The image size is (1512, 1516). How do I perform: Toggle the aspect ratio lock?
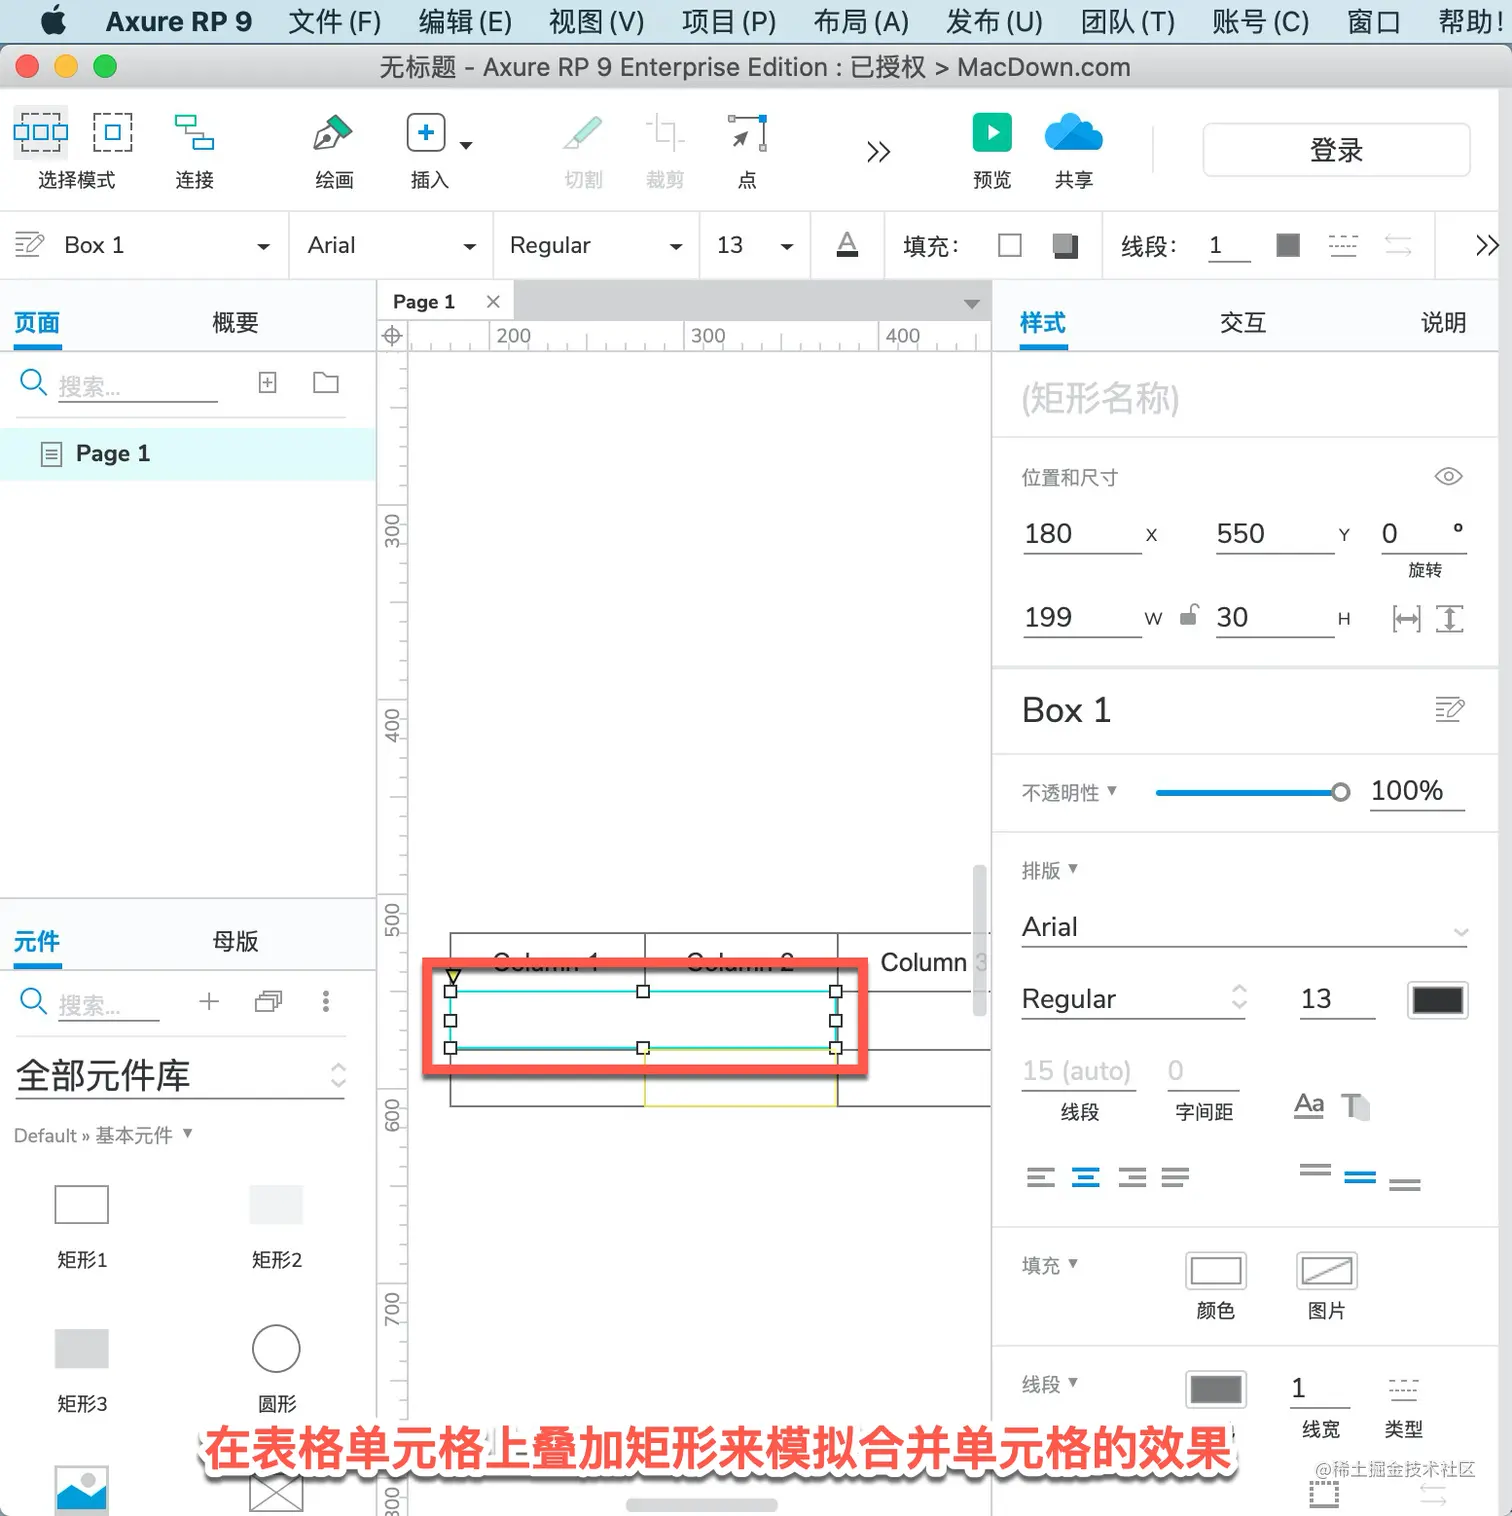[x=1188, y=615]
